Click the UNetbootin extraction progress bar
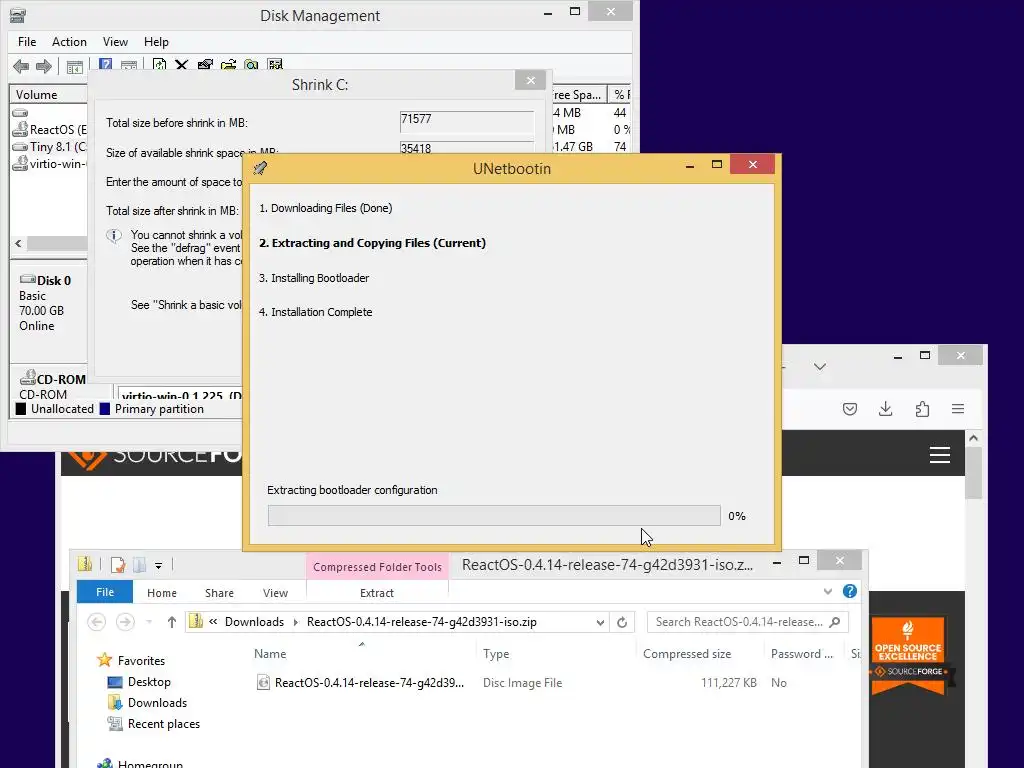The width and height of the screenshot is (1024, 768). click(494, 515)
